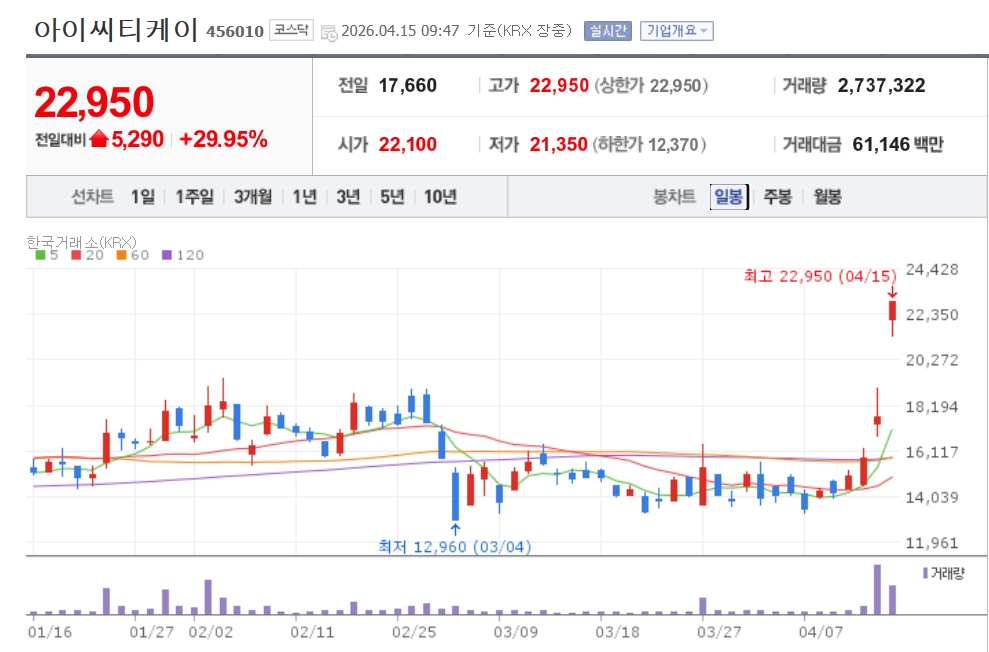Screen dimensions: 989x652
Task: Toggle the 실시간 real-time button
Action: click(608, 31)
